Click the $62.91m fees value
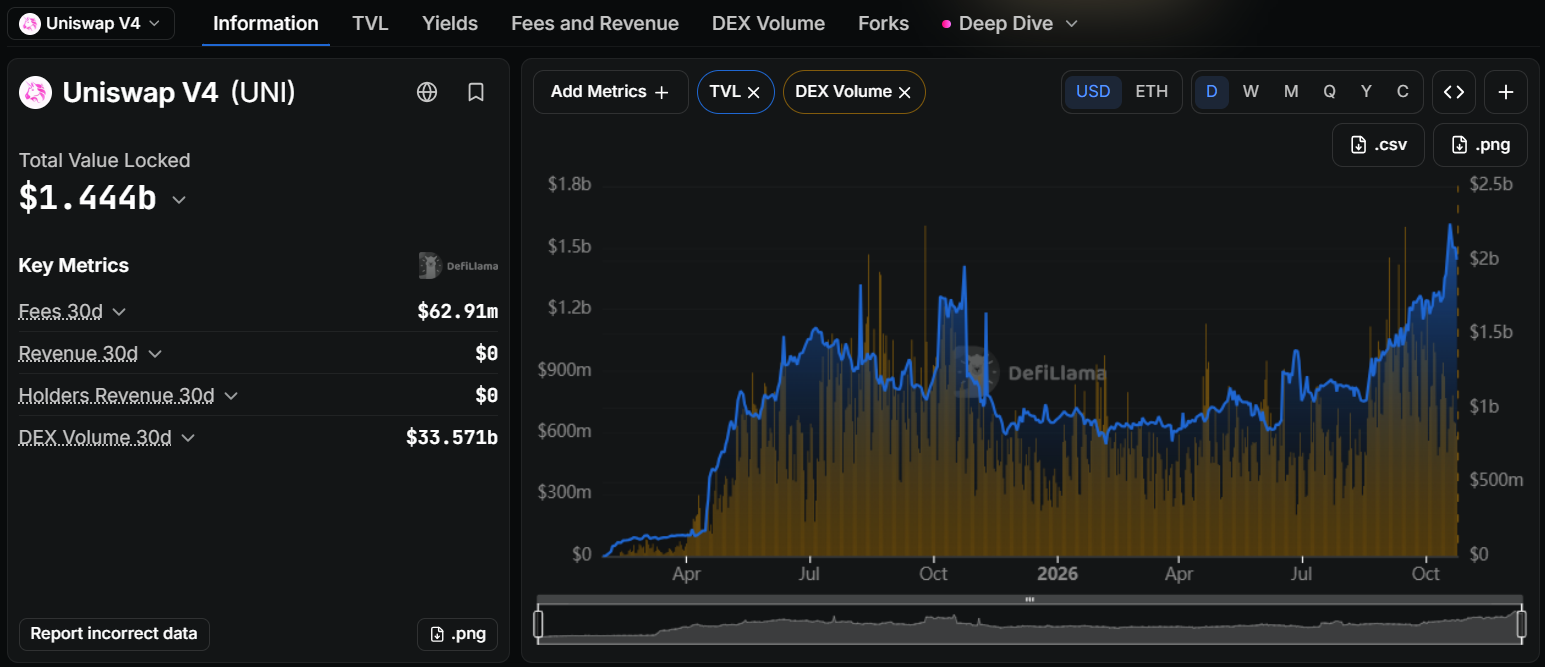 point(458,312)
